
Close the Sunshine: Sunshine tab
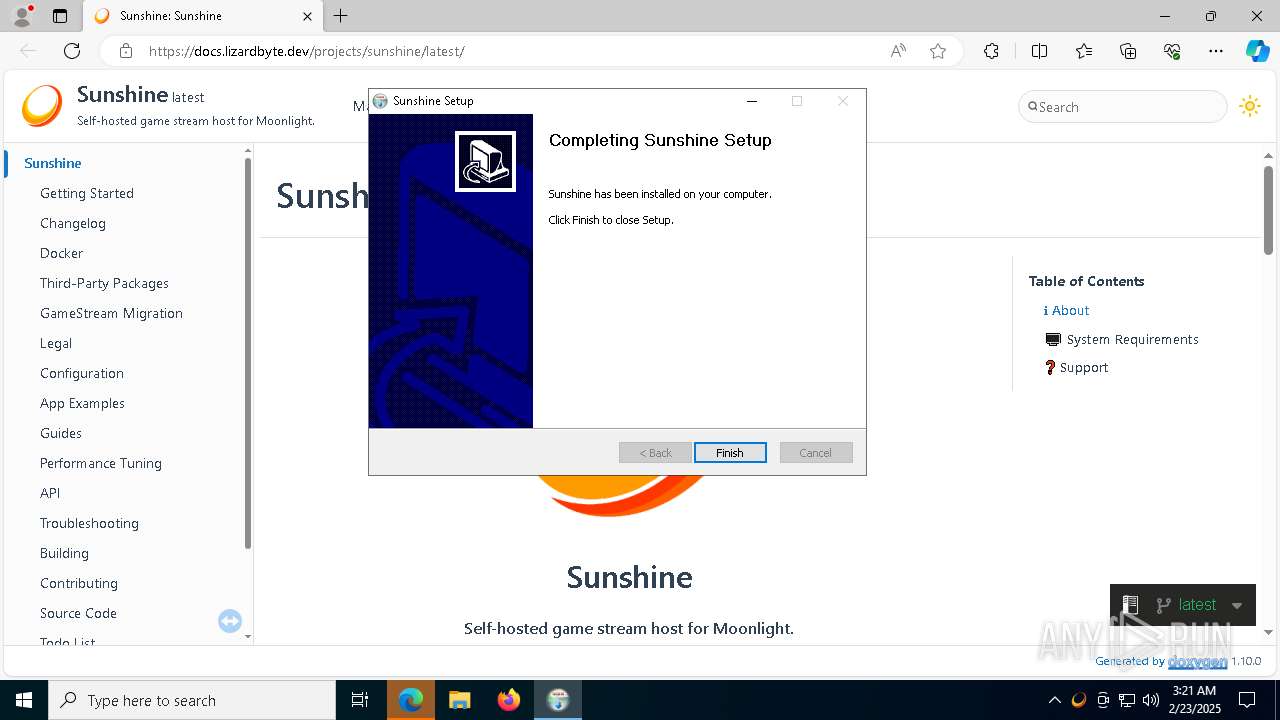click(x=307, y=16)
